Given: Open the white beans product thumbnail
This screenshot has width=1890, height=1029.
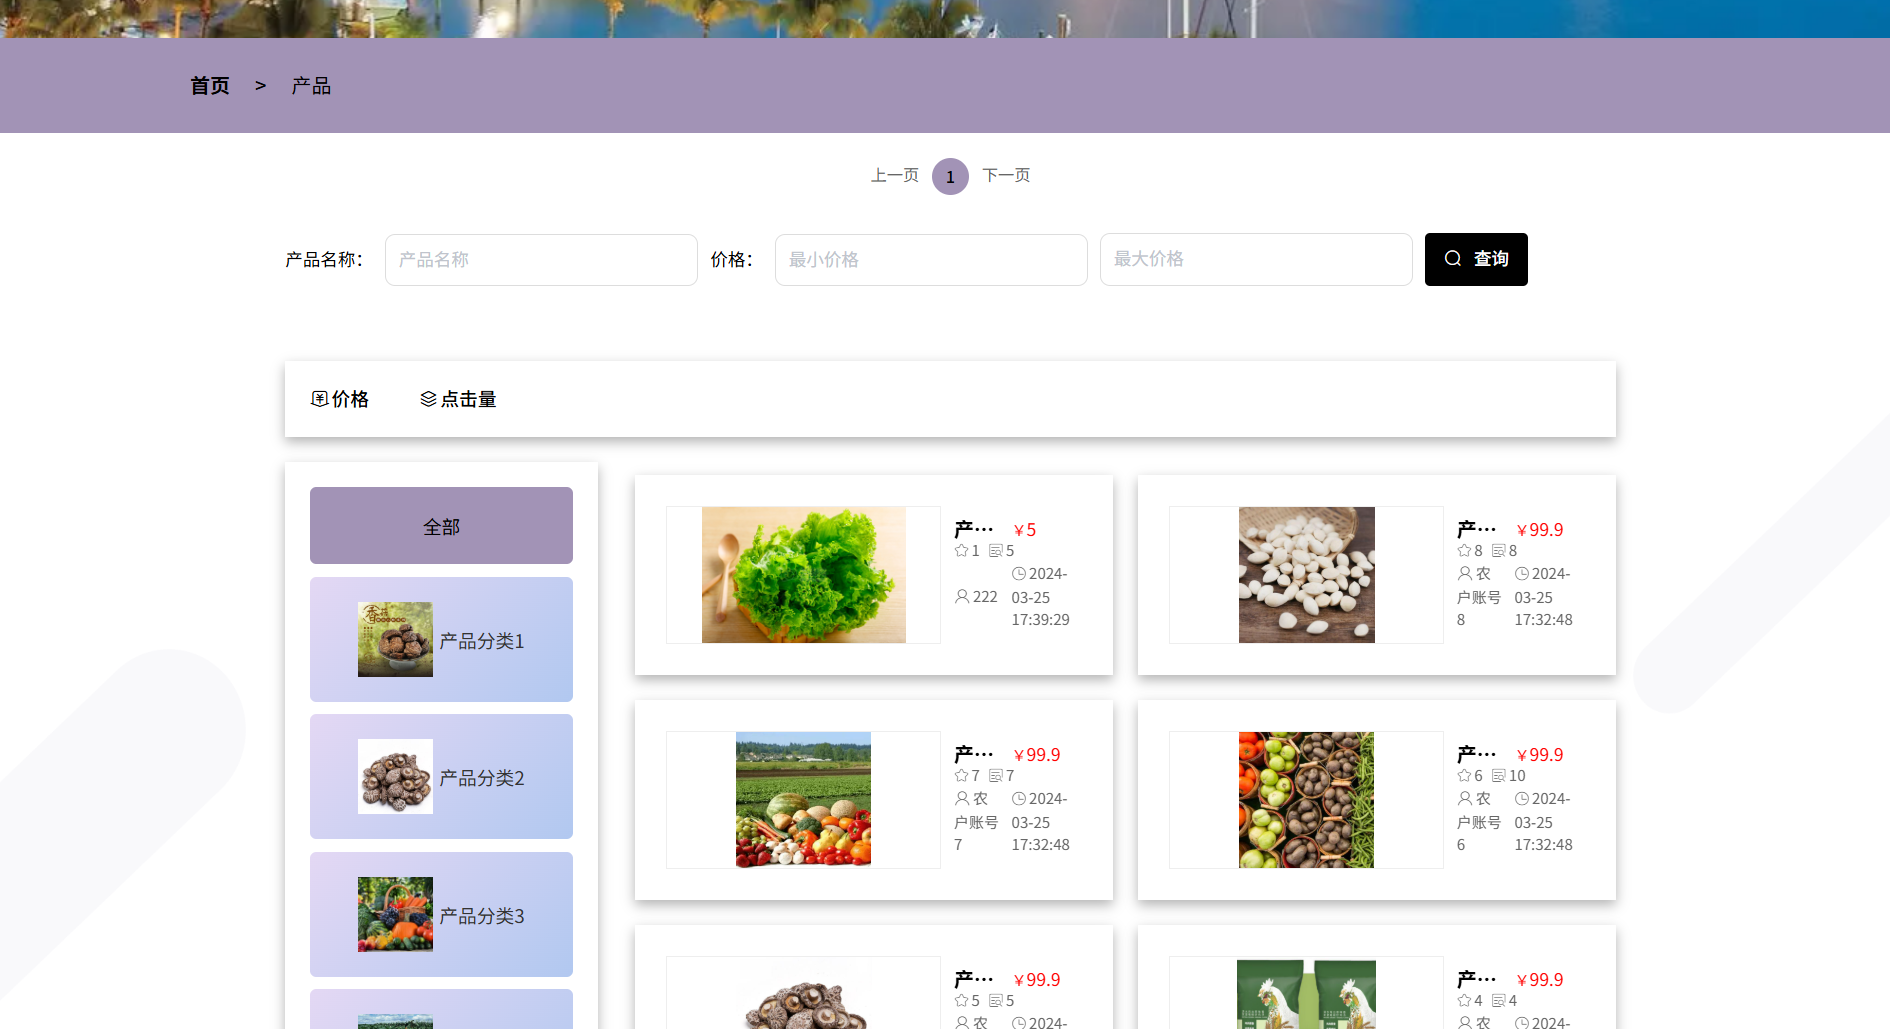Looking at the screenshot, I should coord(1307,575).
